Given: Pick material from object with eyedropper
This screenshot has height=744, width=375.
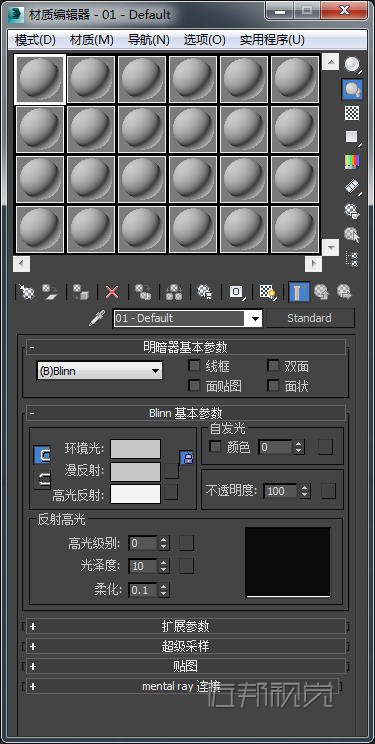Looking at the screenshot, I should pyautogui.click(x=97, y=318).
